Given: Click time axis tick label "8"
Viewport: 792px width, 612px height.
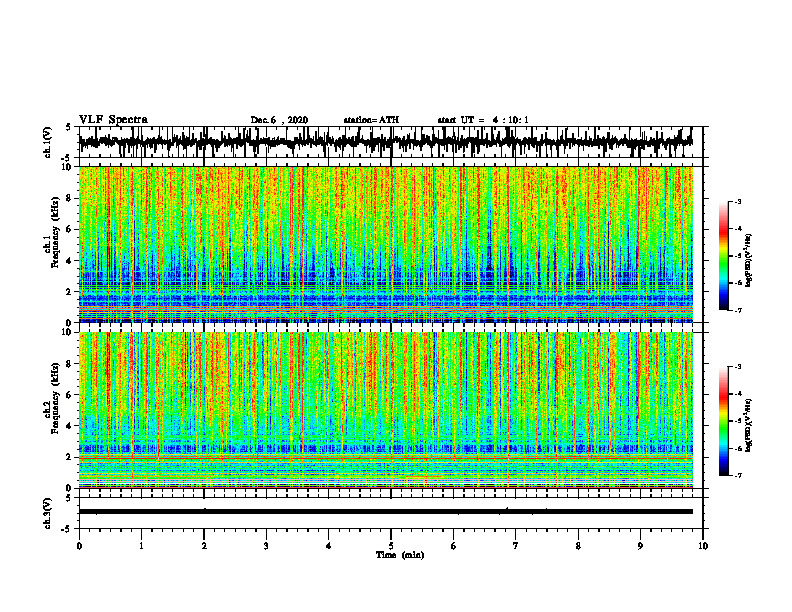Looking at the screenshot, I should (x=578, y=546).
